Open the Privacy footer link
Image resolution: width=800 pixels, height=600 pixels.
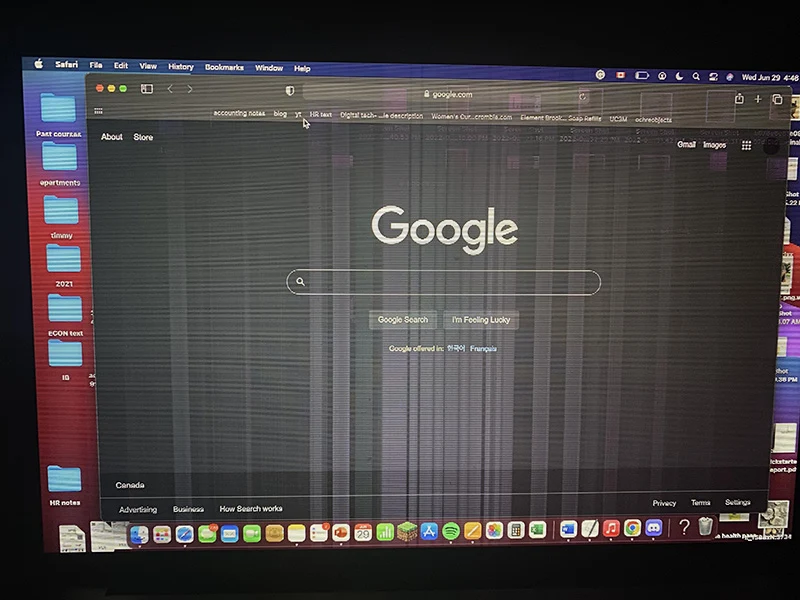click(664, 503)
